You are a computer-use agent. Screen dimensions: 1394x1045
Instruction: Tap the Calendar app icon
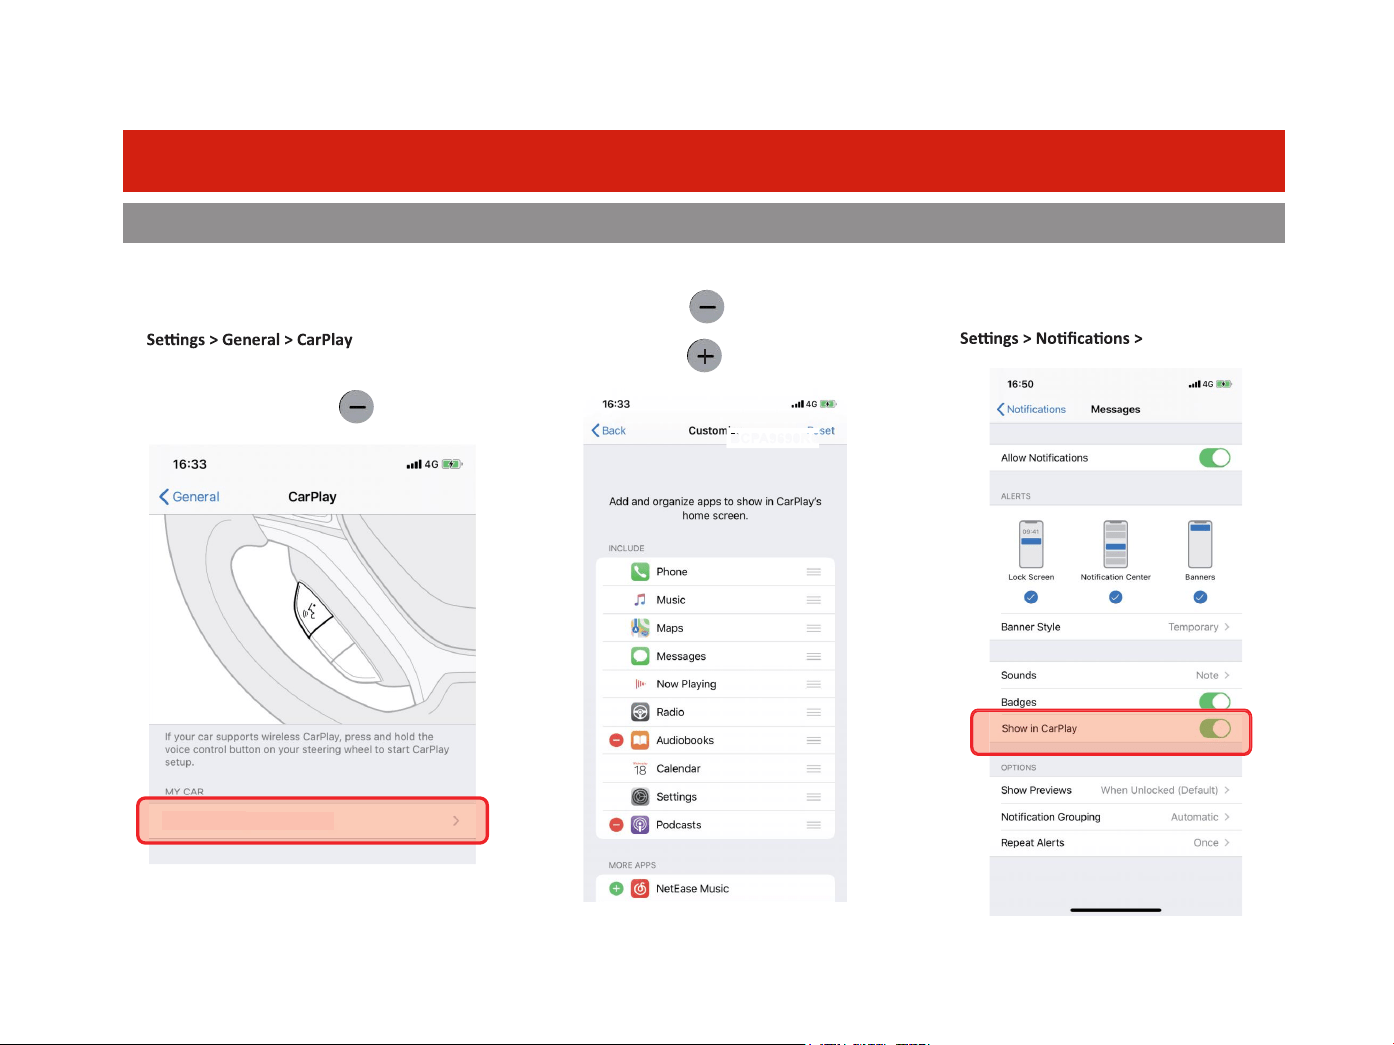click(x=640, y=768)
